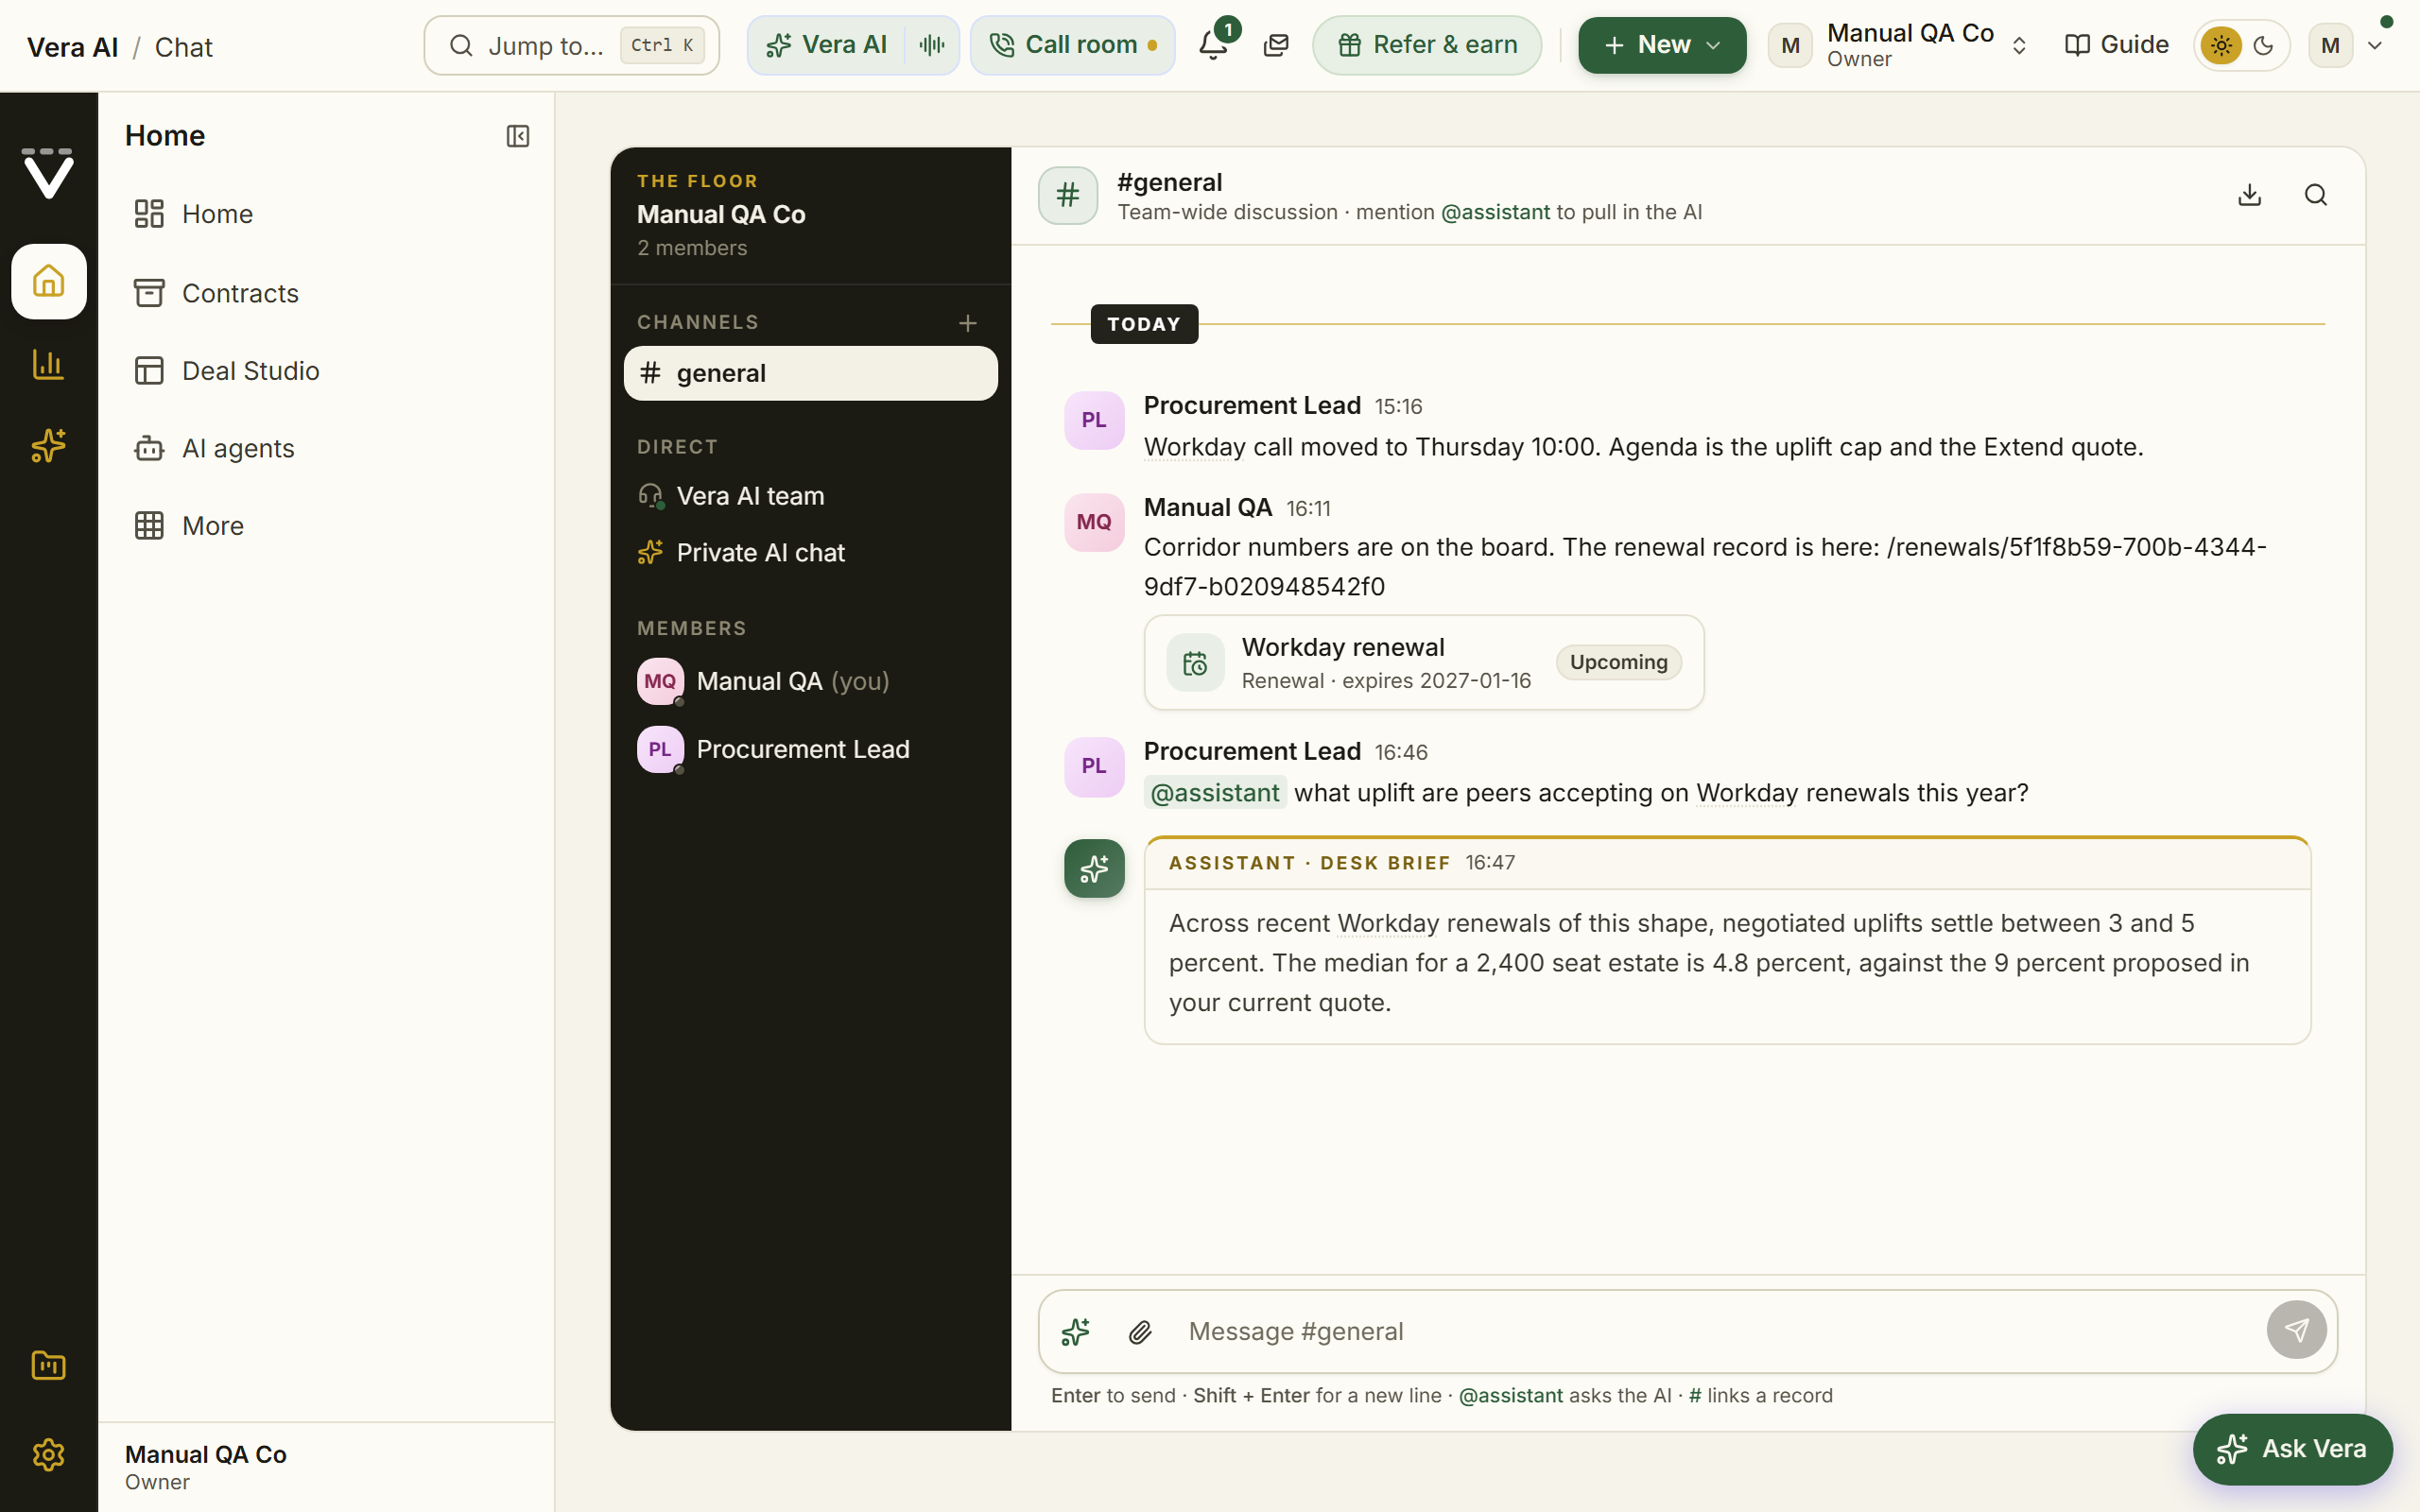Open the folder icon near rail bottom
The height and width of the screenshot is (1512, 2420).
[48, 1365]
